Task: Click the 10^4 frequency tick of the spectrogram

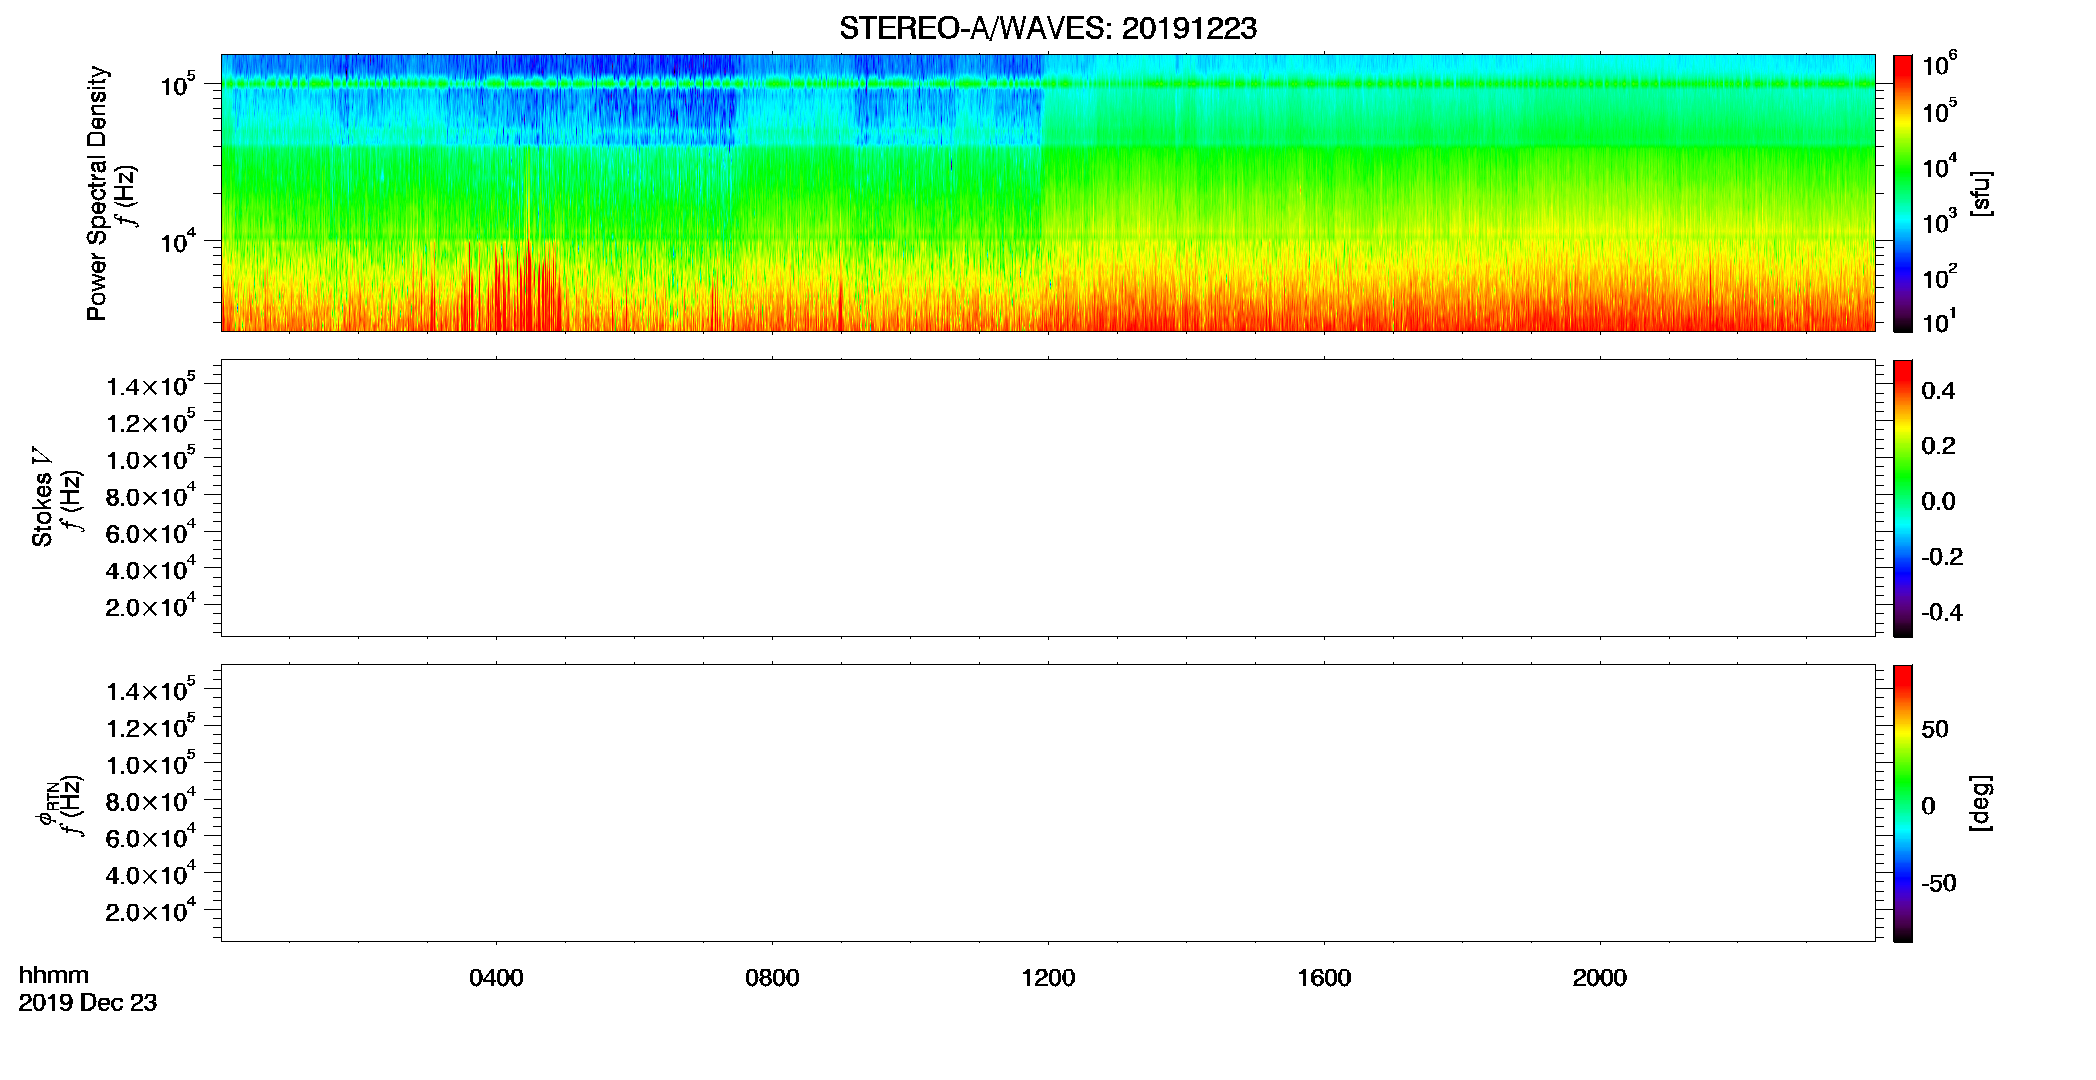Action: tap(177, 241)
